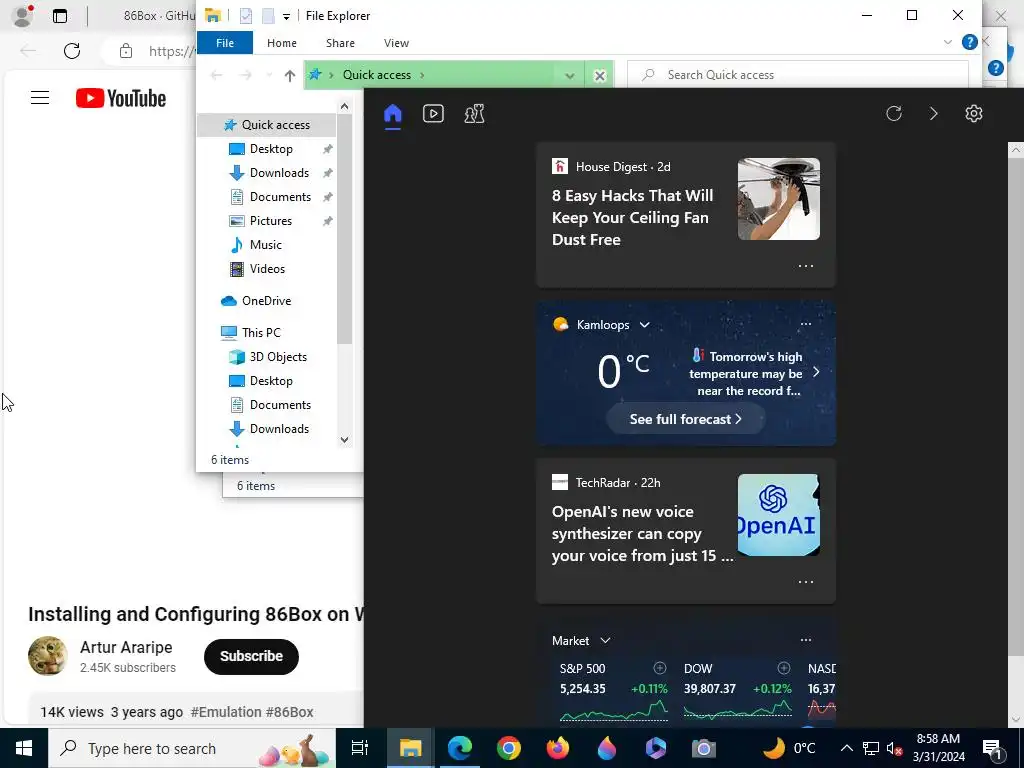Open File Explorer help icon
The width and height of the screenshot is (1024, 768).
point(970,42)
